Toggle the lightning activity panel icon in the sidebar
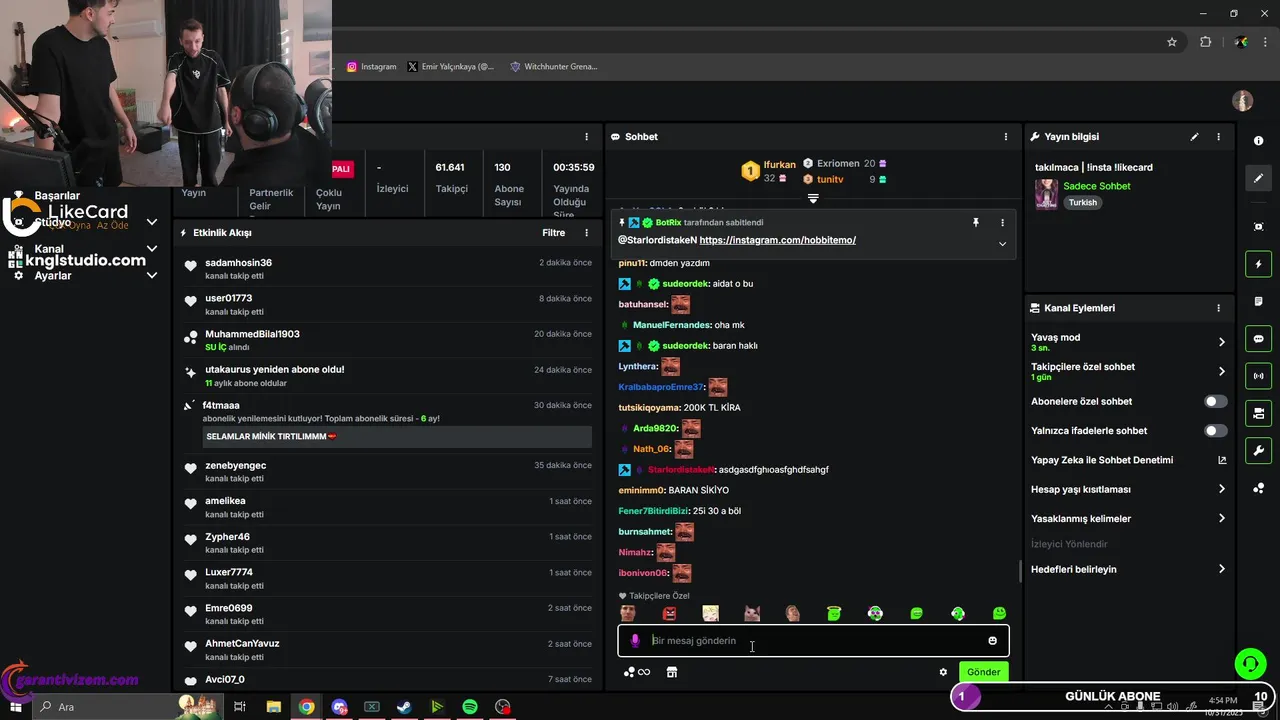Image resolution: width=1280 pixels, height=720 pixels. [1258, 265]
